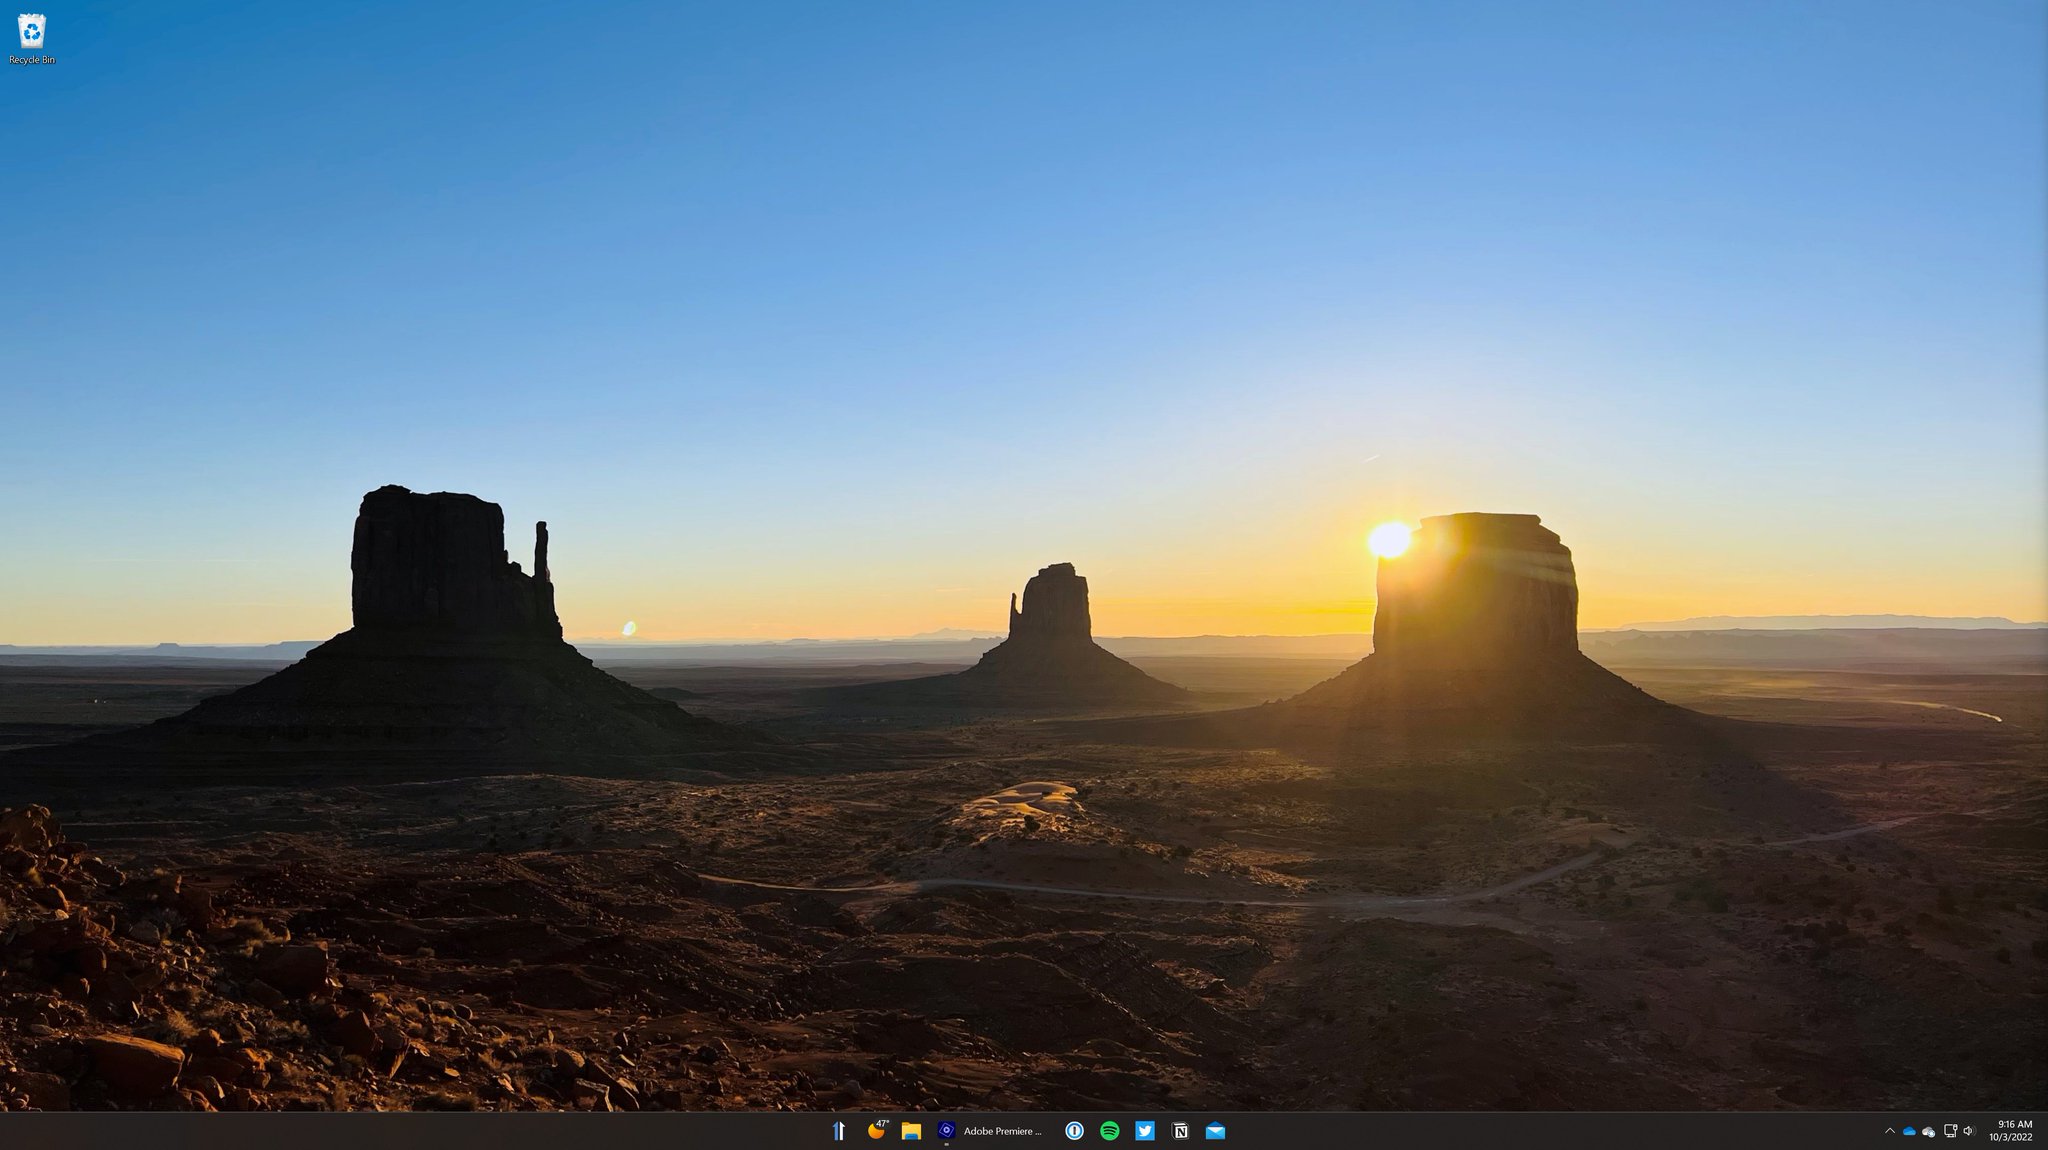The height and width of the screenshot is (1150, 2048).
Task: Open network settings from tray icon
Action: click(1950, 1131)
